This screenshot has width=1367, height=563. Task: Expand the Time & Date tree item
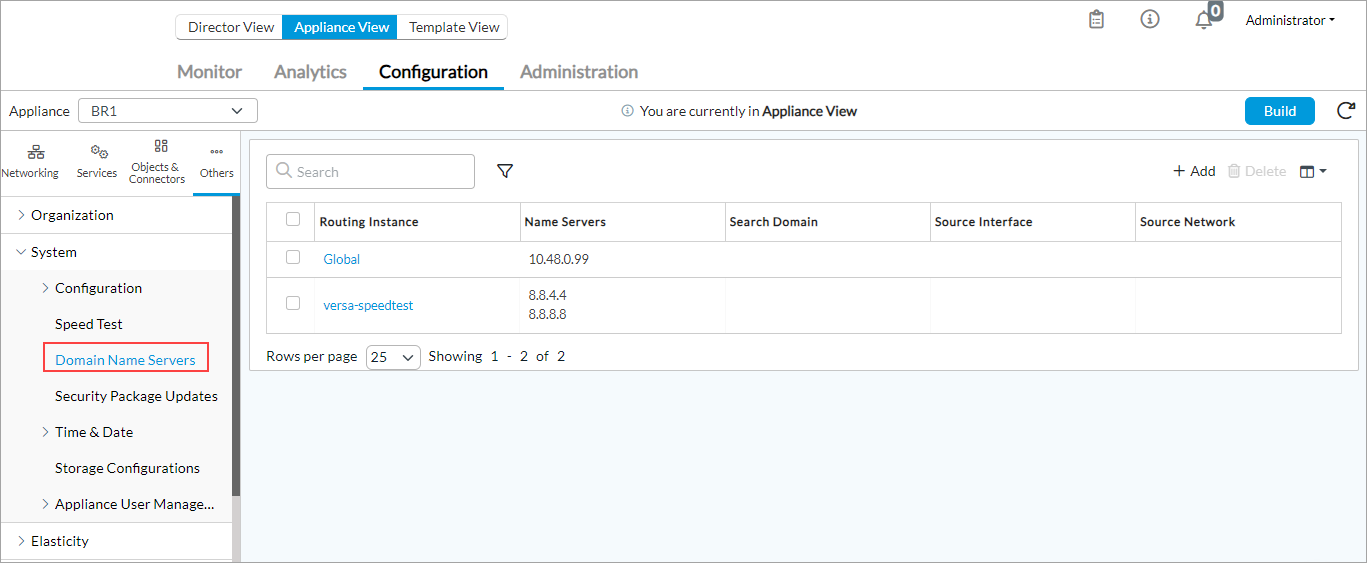[45, 432]
